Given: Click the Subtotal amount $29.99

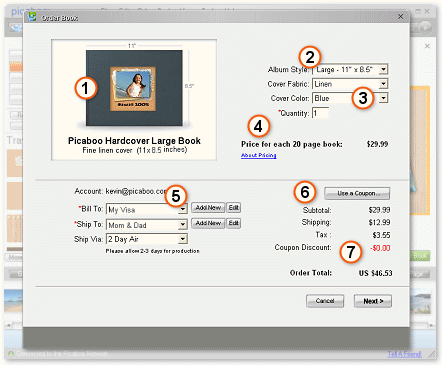Looking at the screenshot, I should tap(379, 210).
